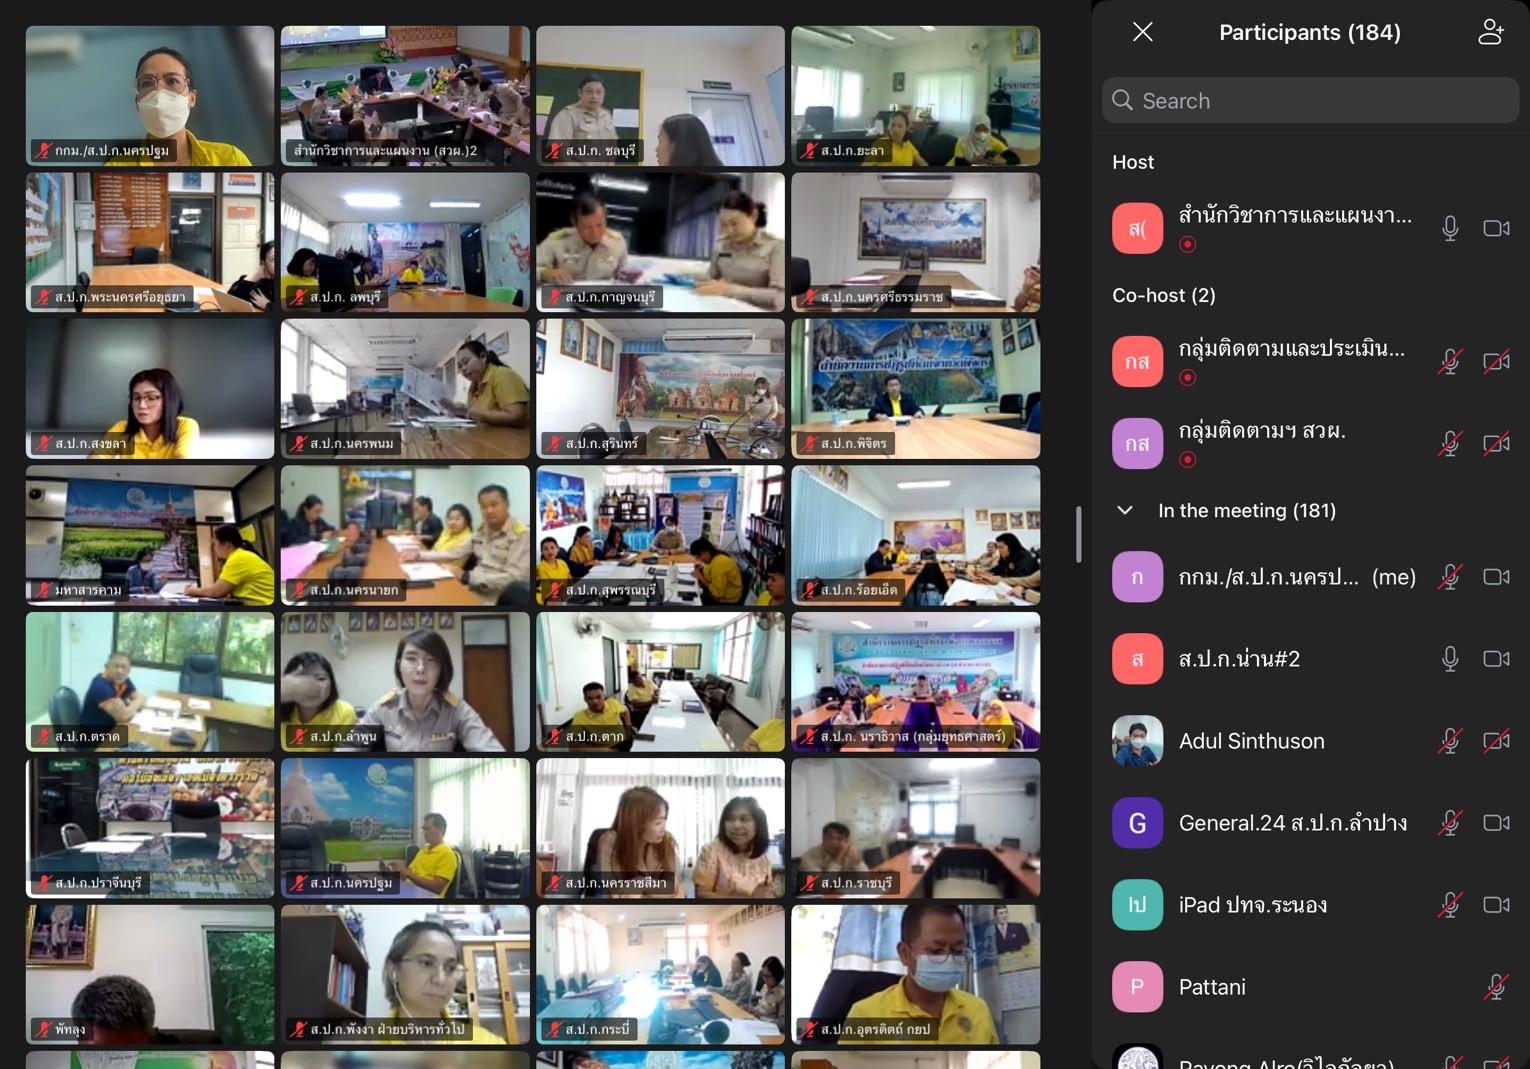1530x1069 pixels.
Task: Click muted mic icon for กลุ่มติดตามฯ สวผ.
Action: [x=1450, y=444]
